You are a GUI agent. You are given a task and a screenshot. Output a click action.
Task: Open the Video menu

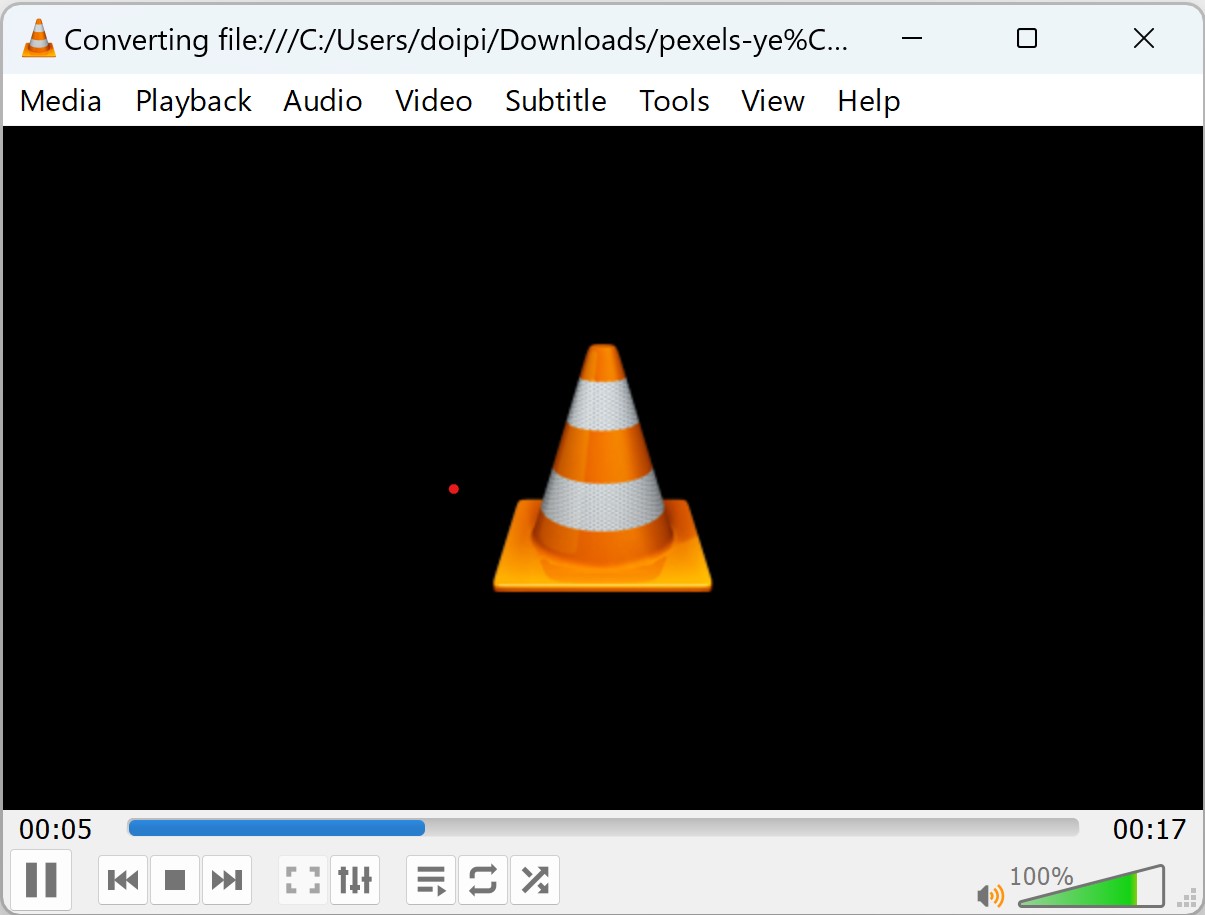coord(434,101)
